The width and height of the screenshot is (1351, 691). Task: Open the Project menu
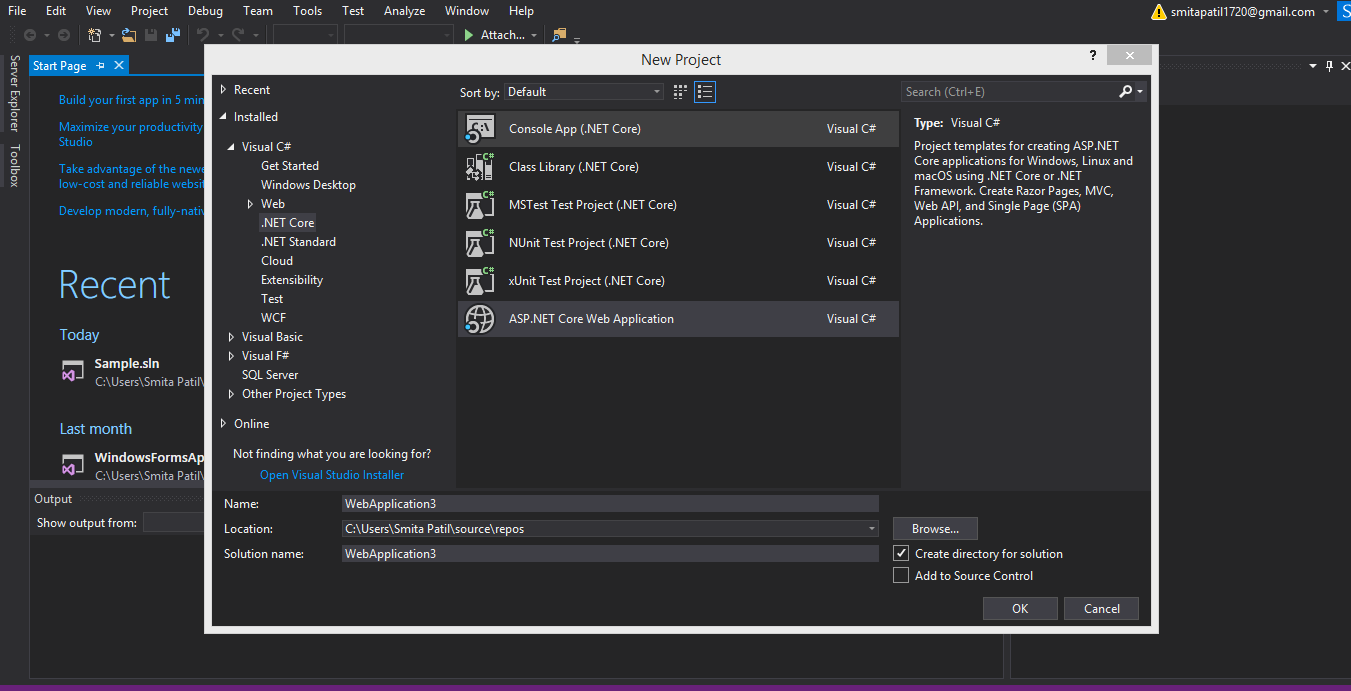tap(149, 11)
